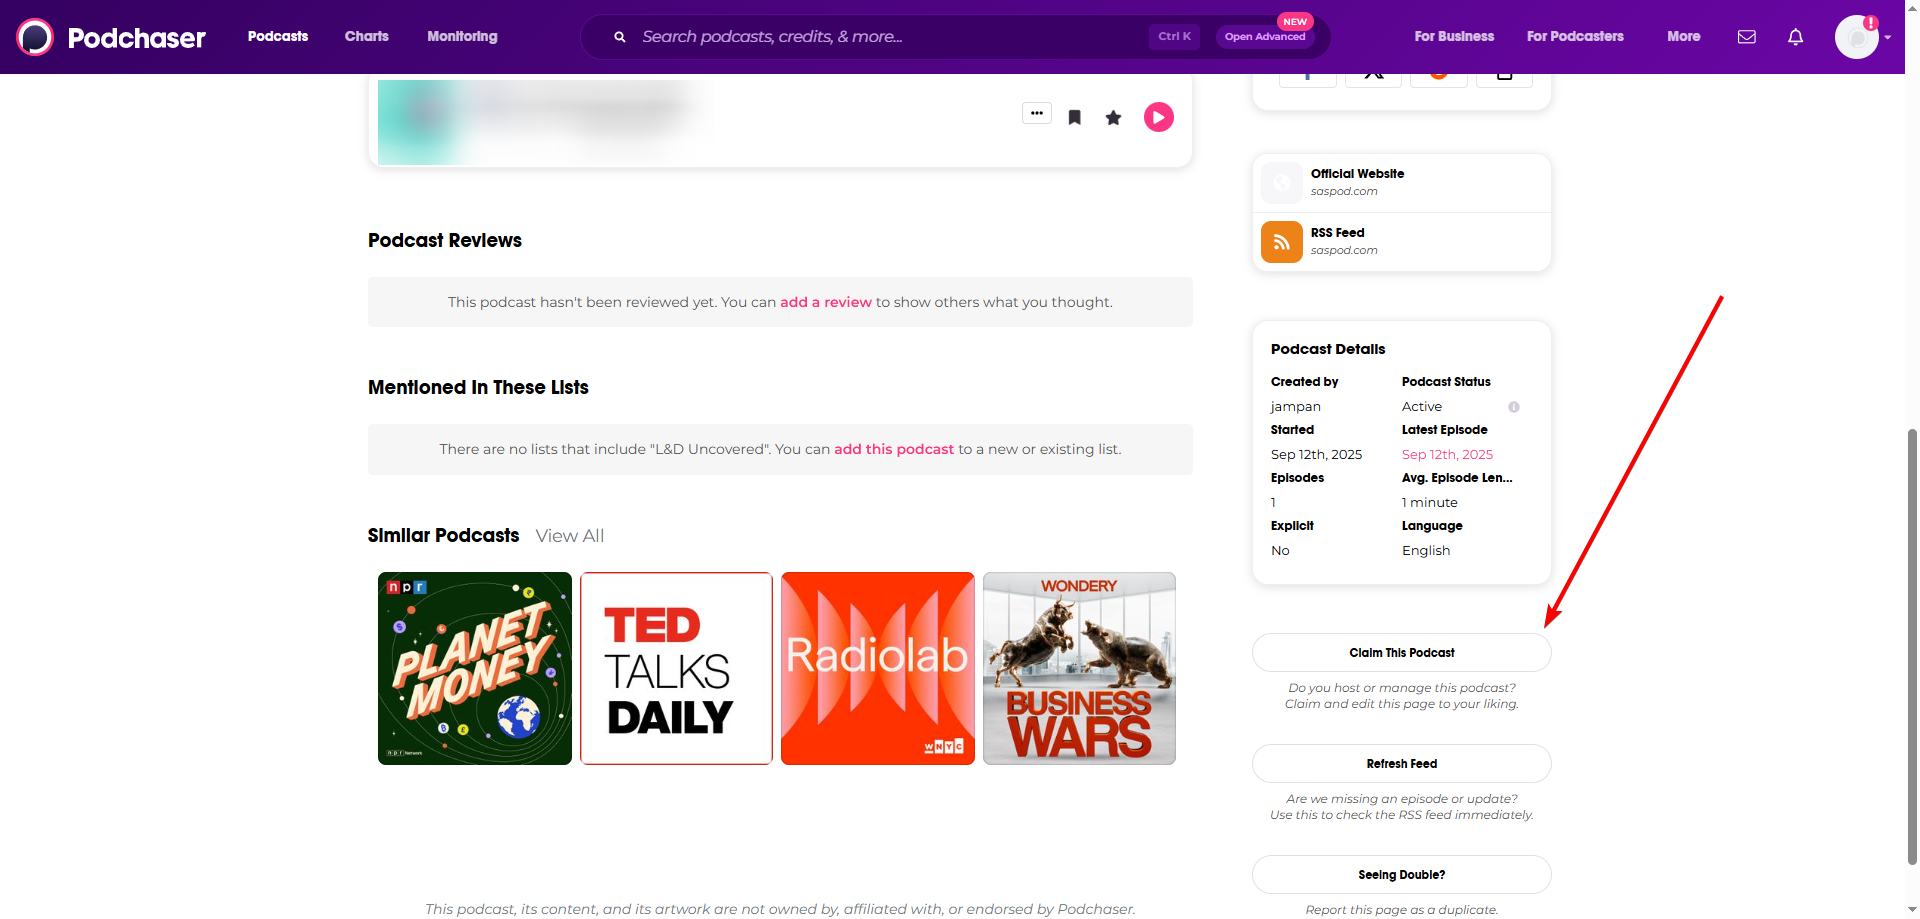The image size is (1920, 919).
Task: Open the More menu in header
Action: [x=1683, y=37]
